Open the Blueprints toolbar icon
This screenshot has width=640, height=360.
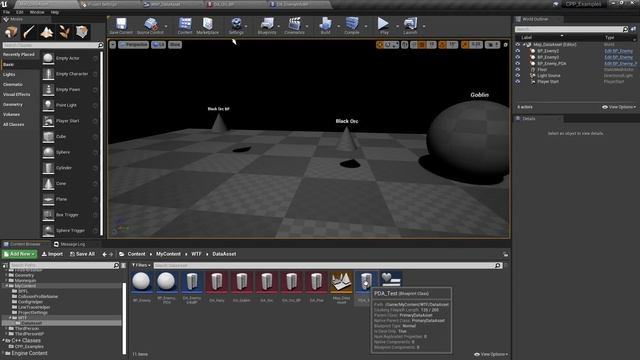[267, 26]
